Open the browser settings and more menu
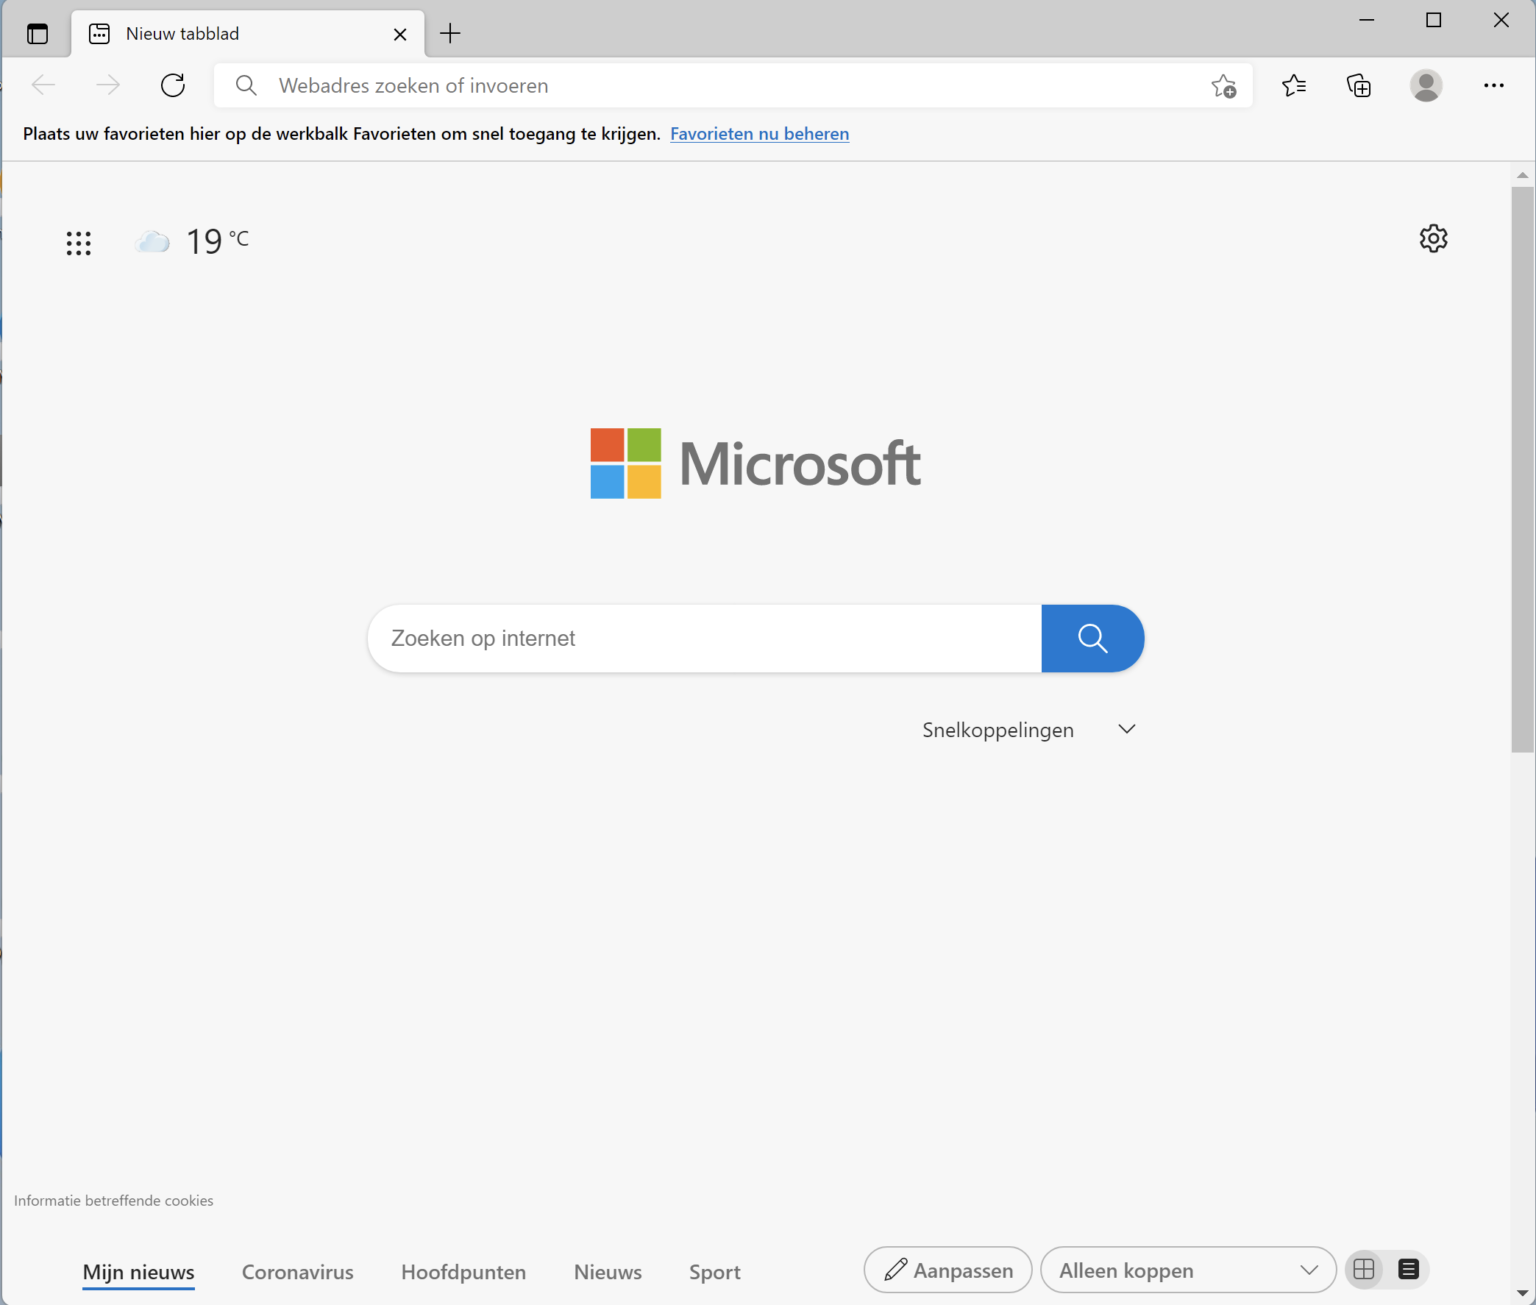Screen dimensions: 1536x1305 (1494, 85)
